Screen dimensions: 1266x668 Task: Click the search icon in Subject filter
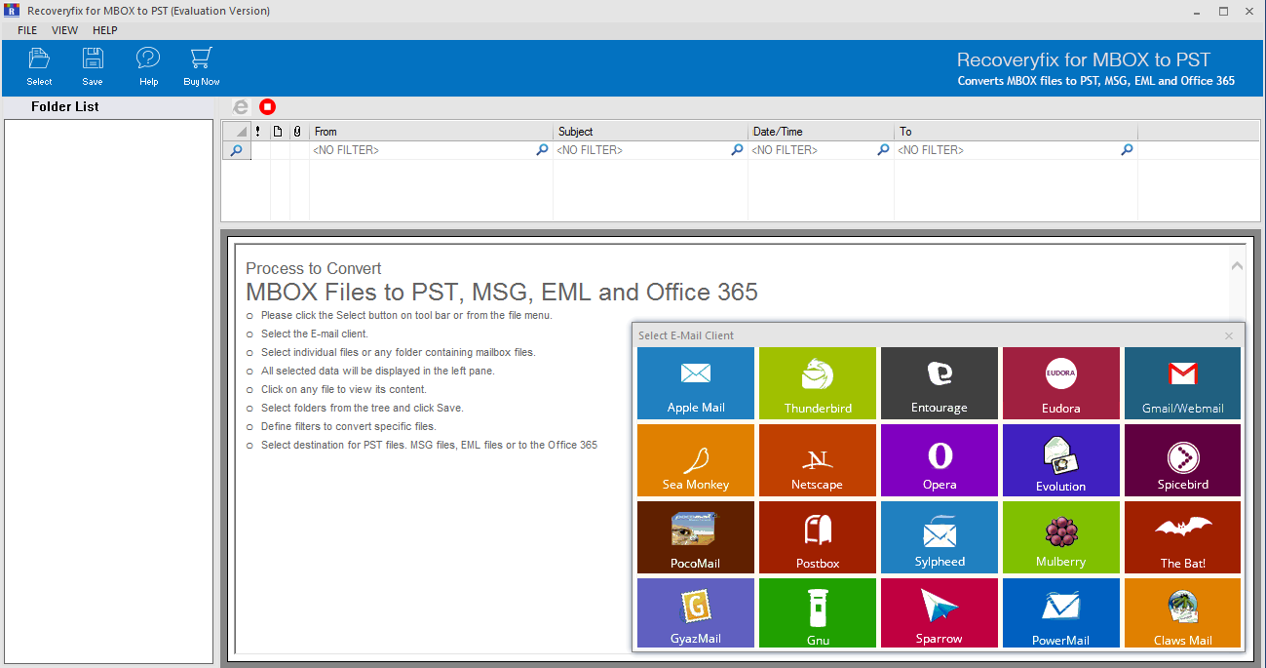click(x=738, y=150)
